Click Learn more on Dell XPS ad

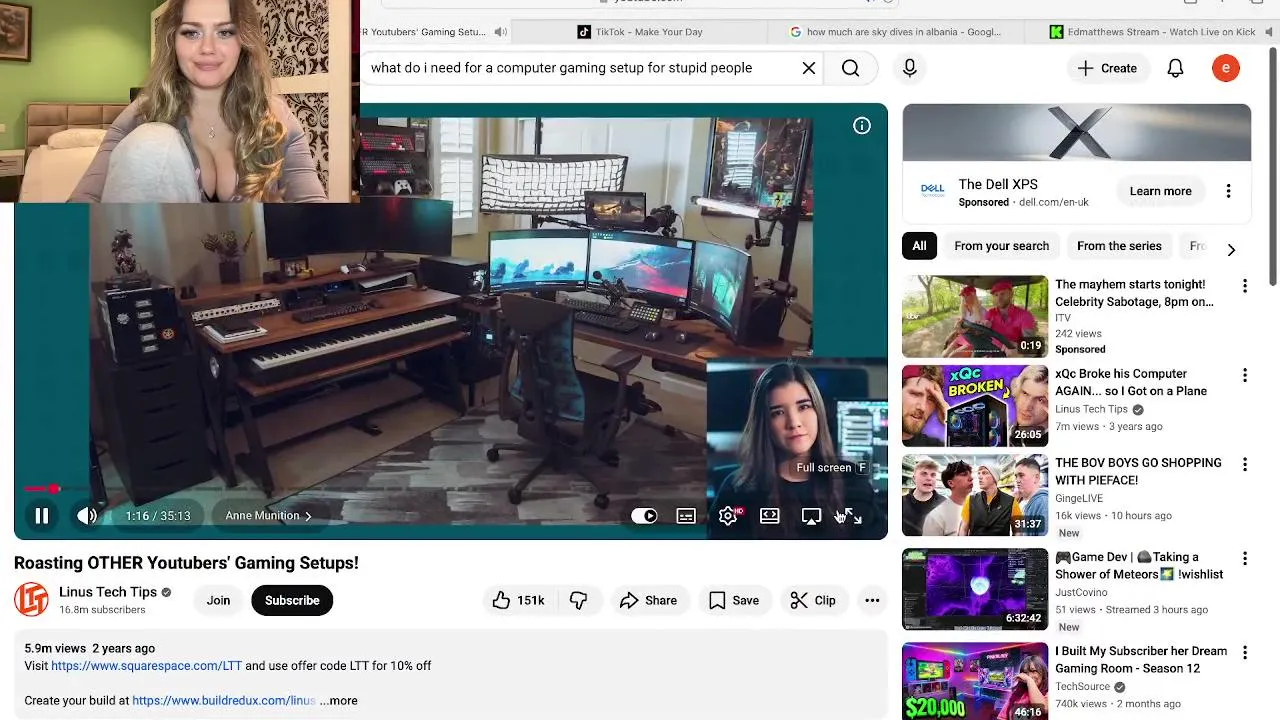point(1160,191)
